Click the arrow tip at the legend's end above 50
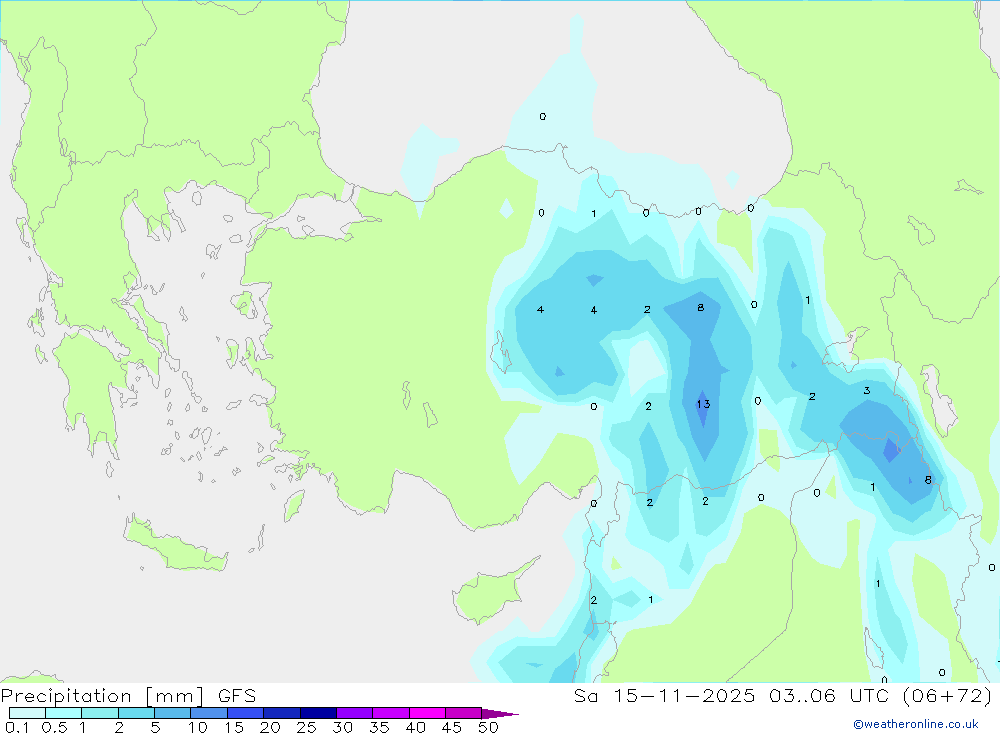This screenshot has height=733, width=1000. pyautogui.click(x=501, y=713)
